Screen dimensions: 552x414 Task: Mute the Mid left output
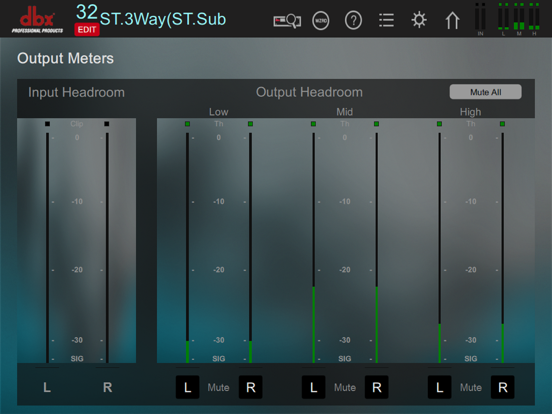[x=313, y=387]
